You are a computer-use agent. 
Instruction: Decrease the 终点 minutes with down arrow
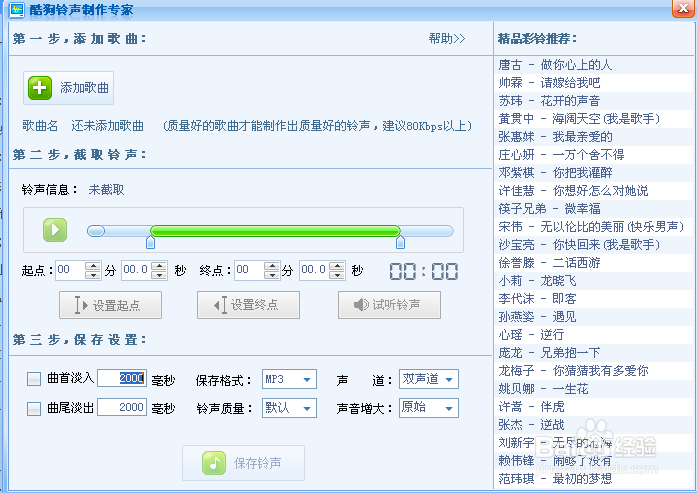(x=272, y=274)
